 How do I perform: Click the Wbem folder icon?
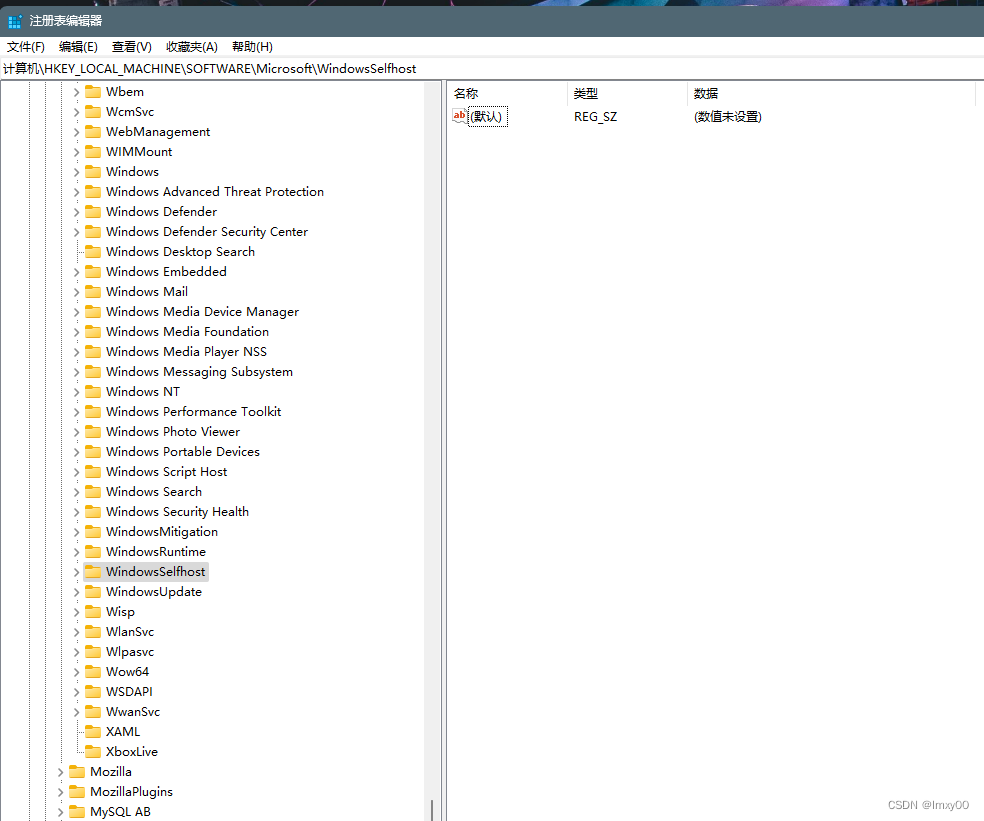click(x=93, y=92)
